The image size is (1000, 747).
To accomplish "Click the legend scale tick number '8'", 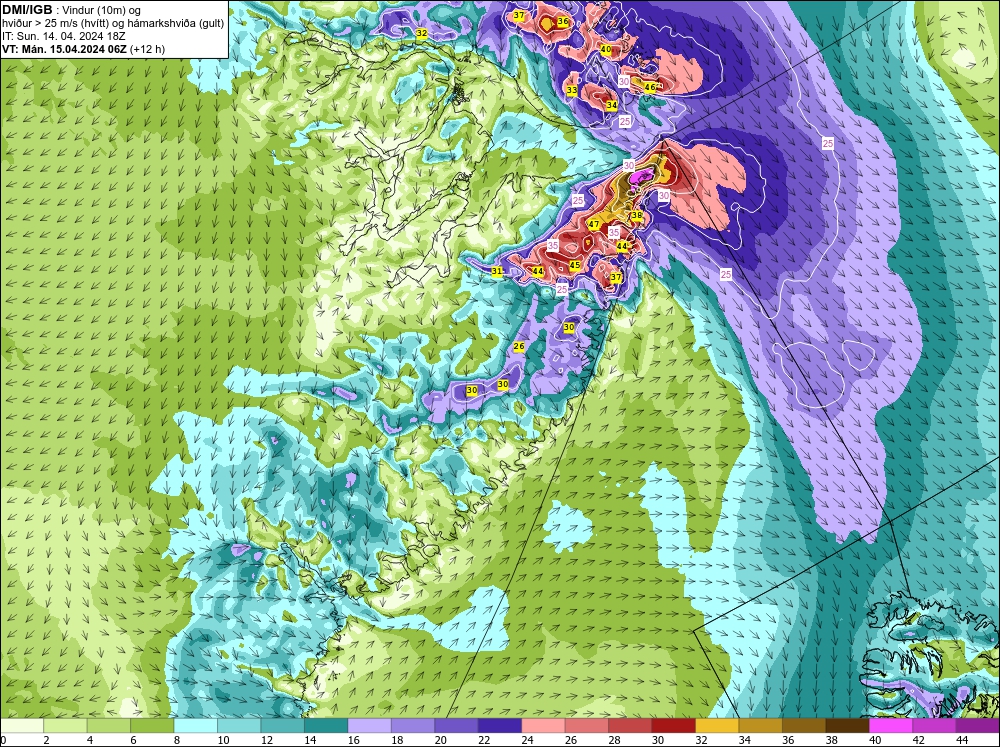I will coord(177,740).
